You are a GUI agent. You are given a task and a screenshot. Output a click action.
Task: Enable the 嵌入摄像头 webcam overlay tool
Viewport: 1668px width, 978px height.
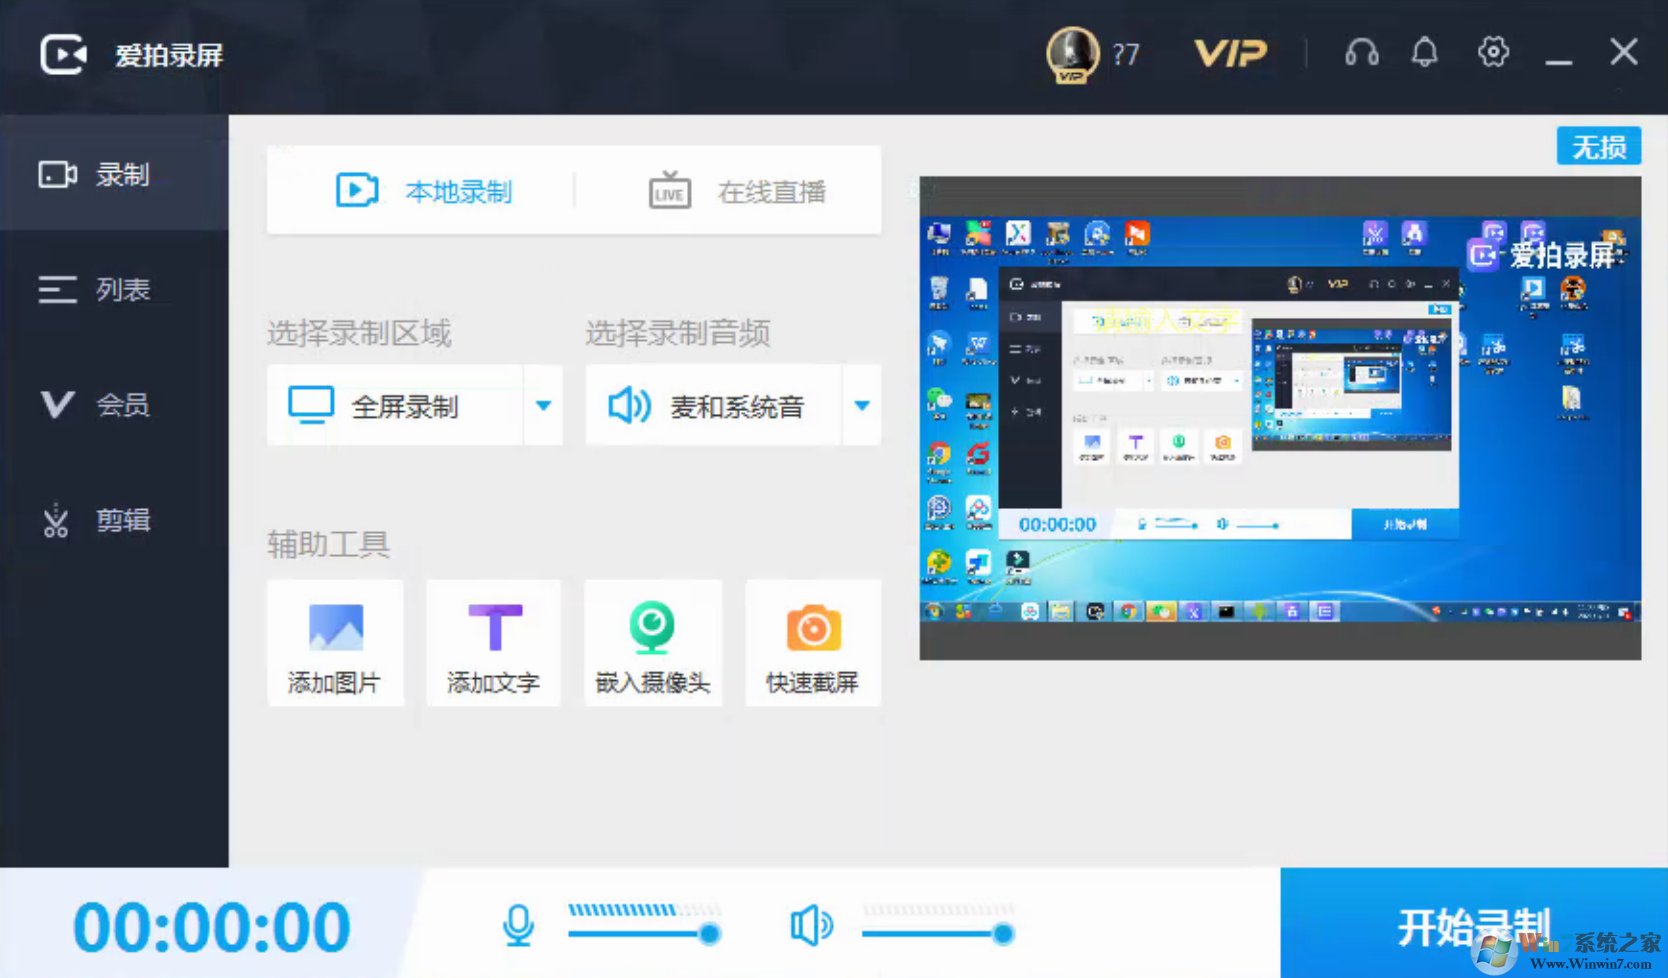[653, 642]
